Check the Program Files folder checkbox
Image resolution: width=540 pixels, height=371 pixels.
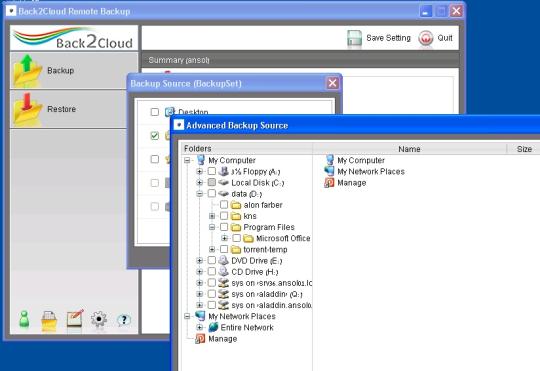(x=224, y=227)
